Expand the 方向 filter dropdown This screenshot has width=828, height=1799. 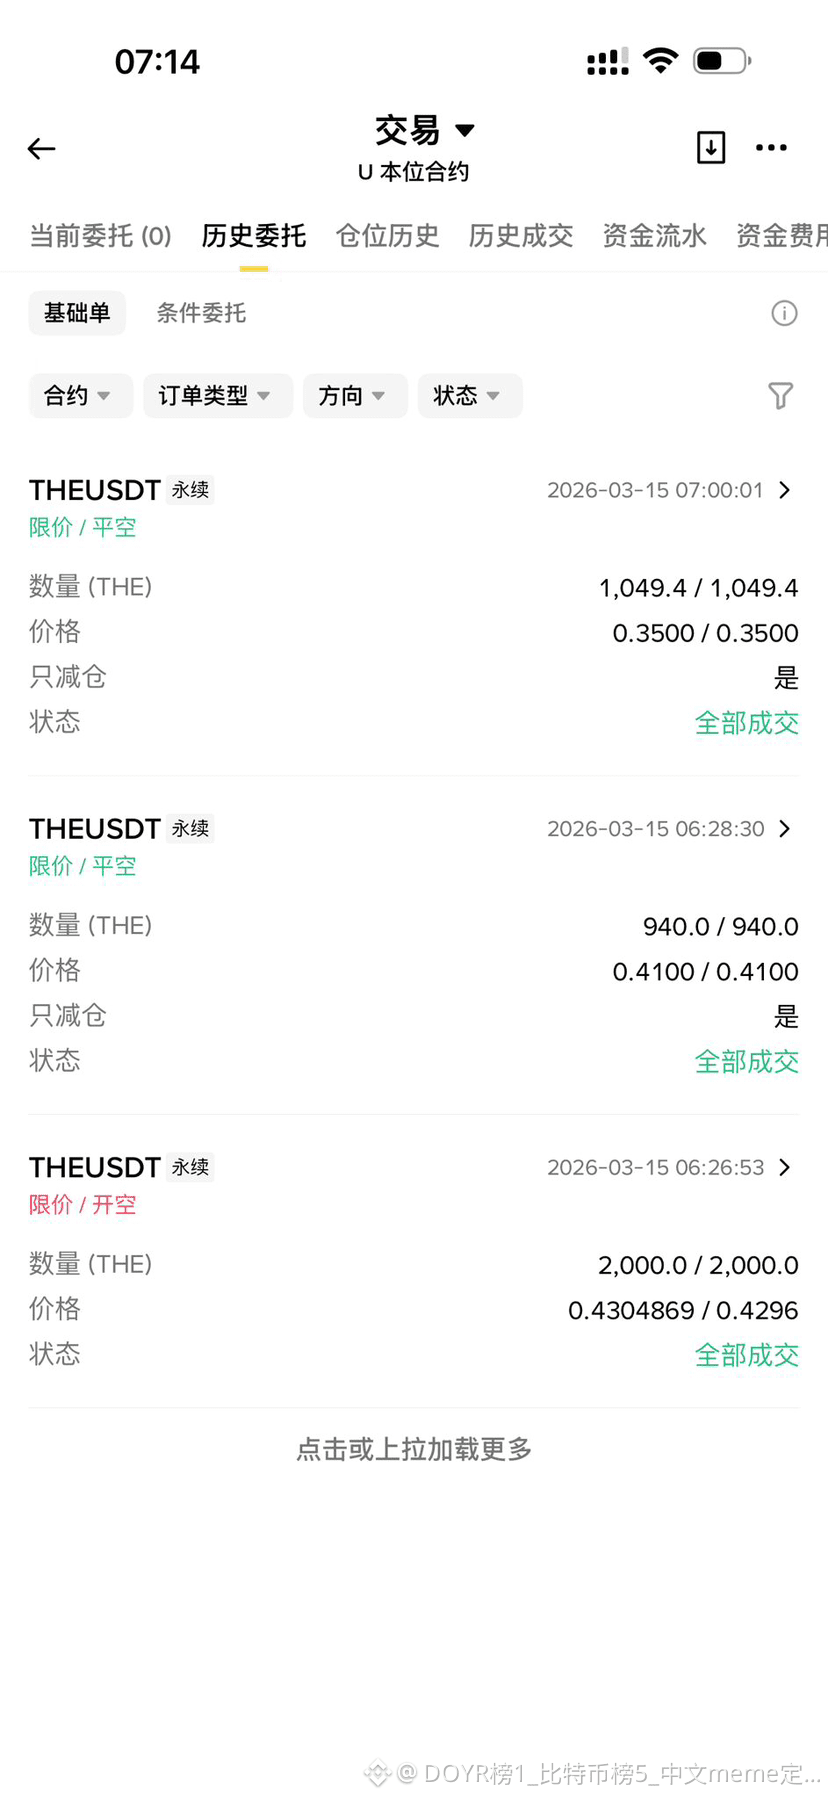coord(355,396)
